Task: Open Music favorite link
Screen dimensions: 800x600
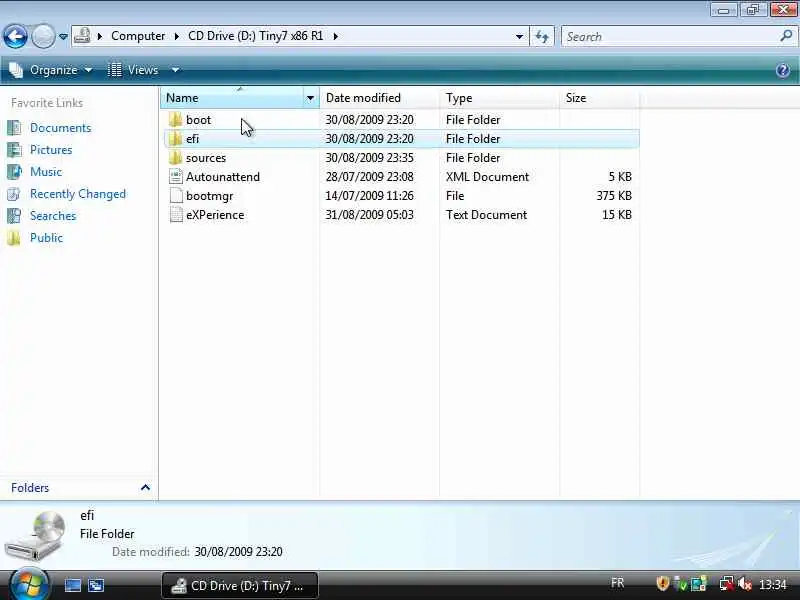Action: [45, 172]
